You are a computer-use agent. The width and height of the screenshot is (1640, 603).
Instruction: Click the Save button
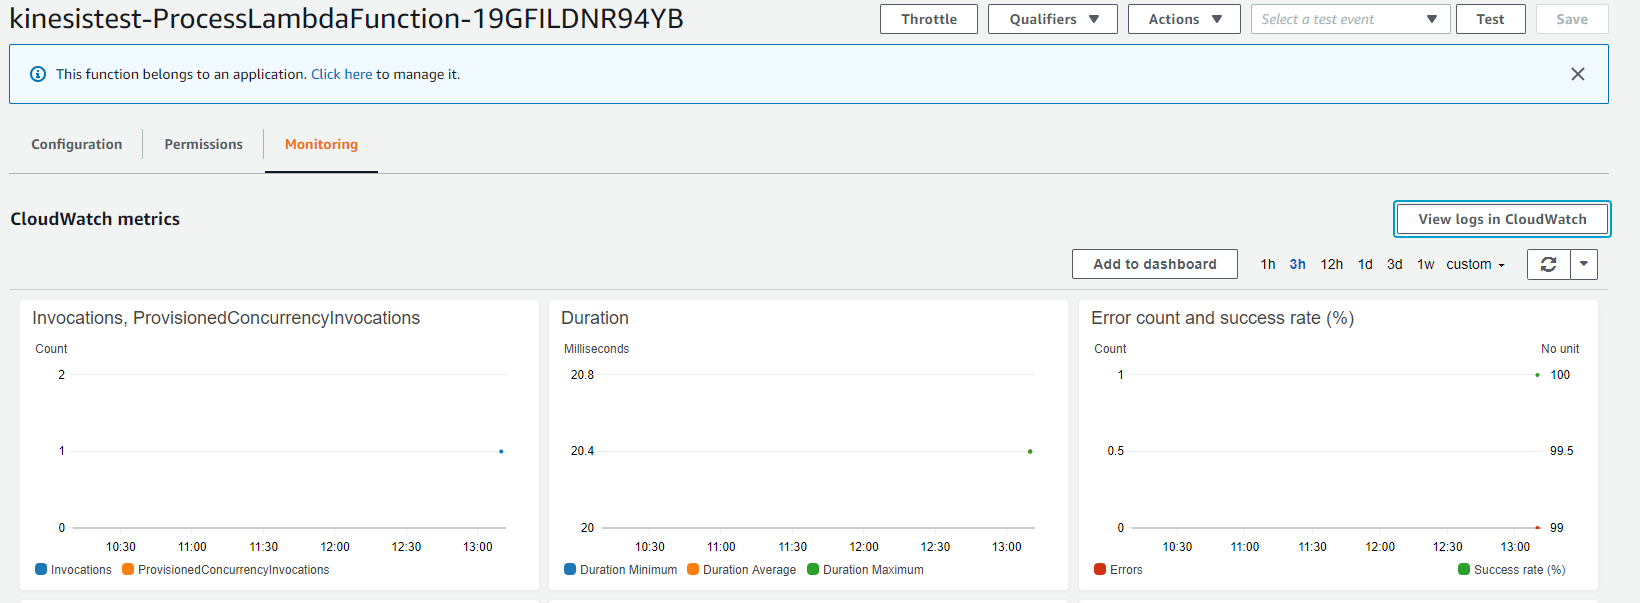1572,19
